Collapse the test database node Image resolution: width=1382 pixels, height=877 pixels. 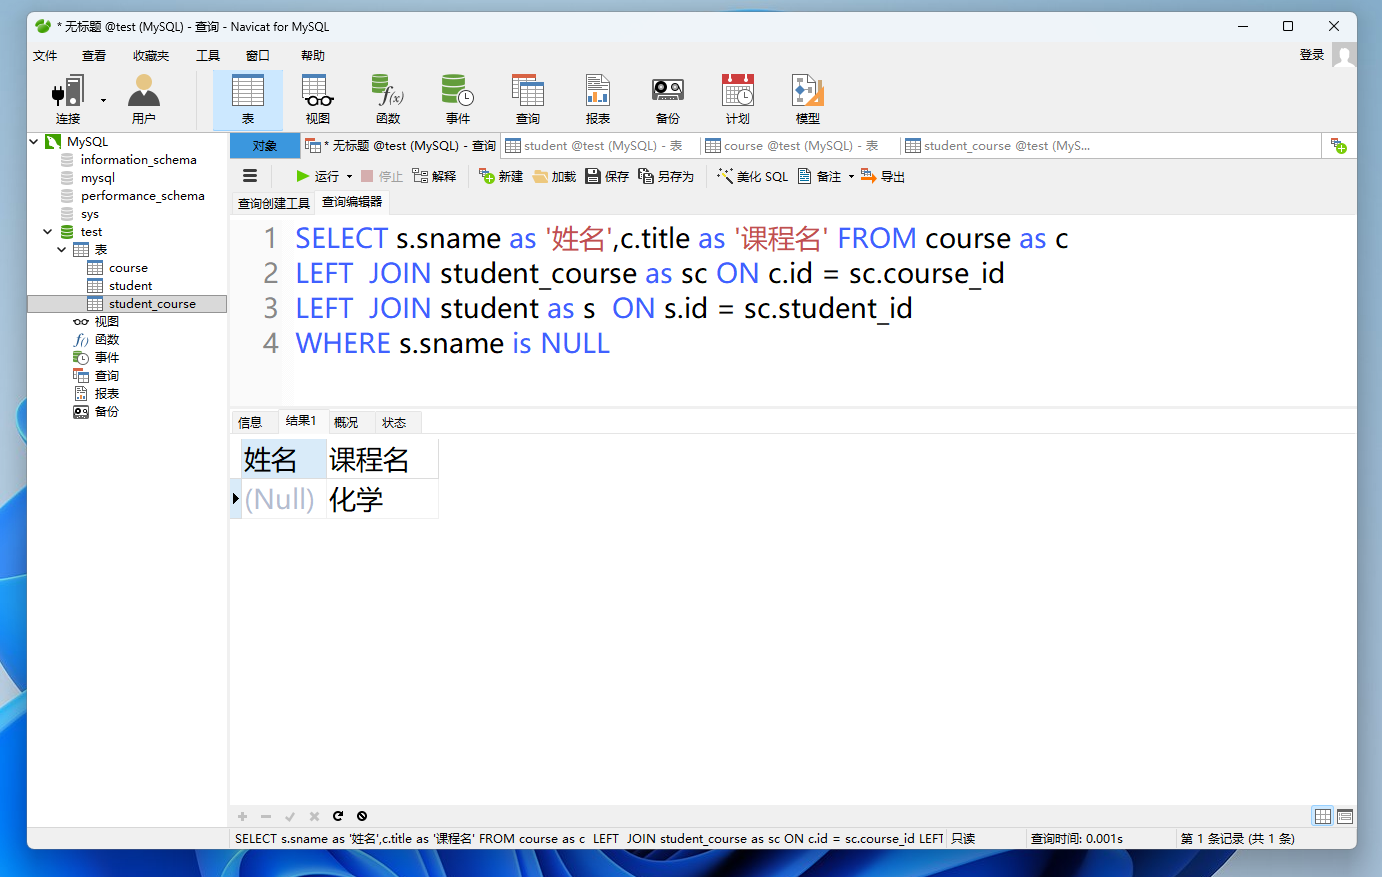tap(48, 232)
